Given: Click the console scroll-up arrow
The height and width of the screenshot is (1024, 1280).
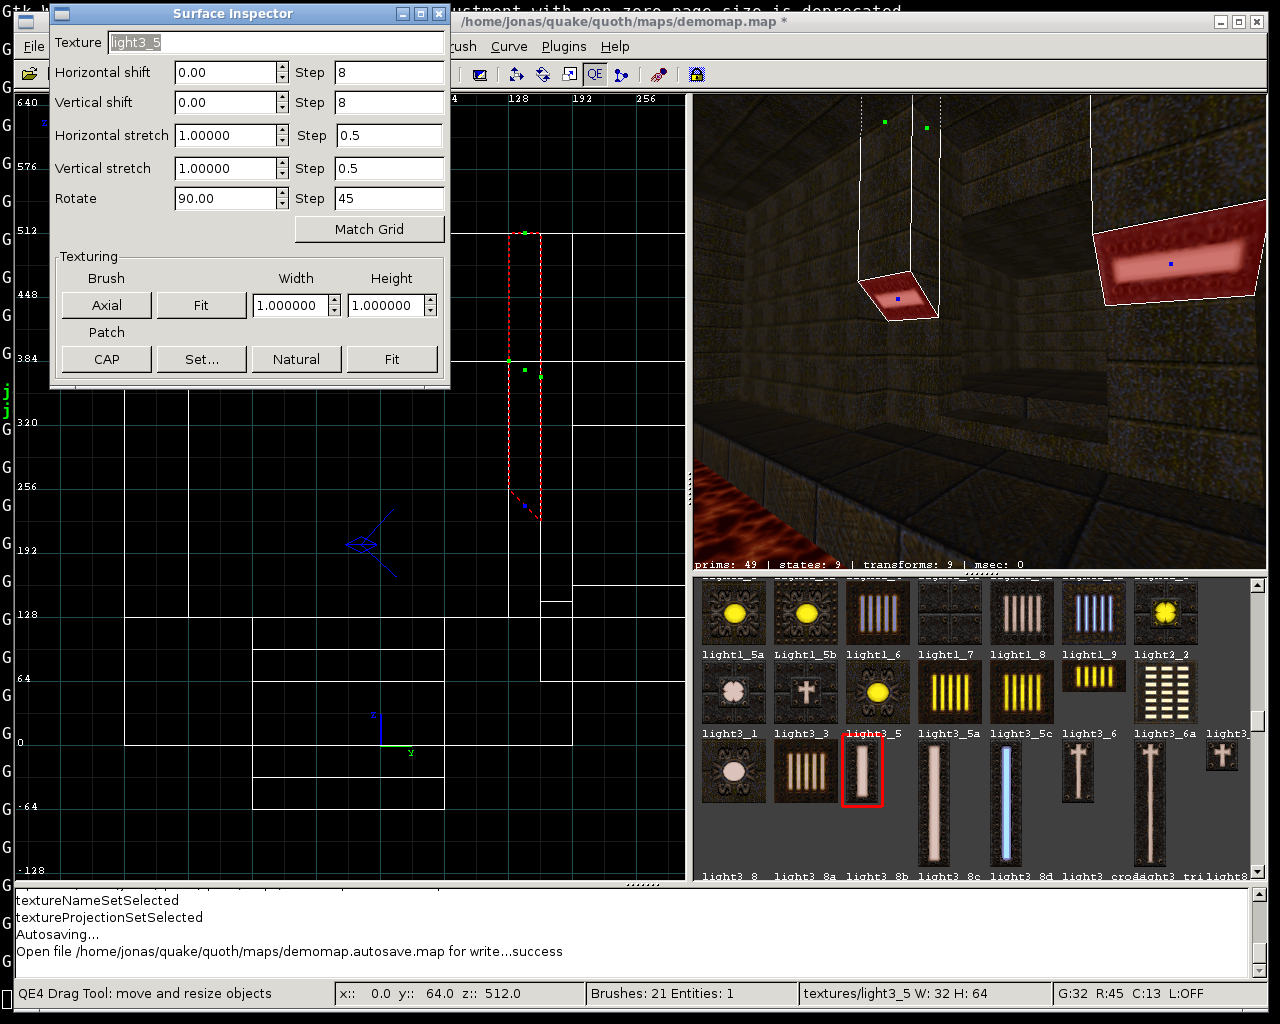Looking at the screenshot, I should click(x=1259, y=895).
